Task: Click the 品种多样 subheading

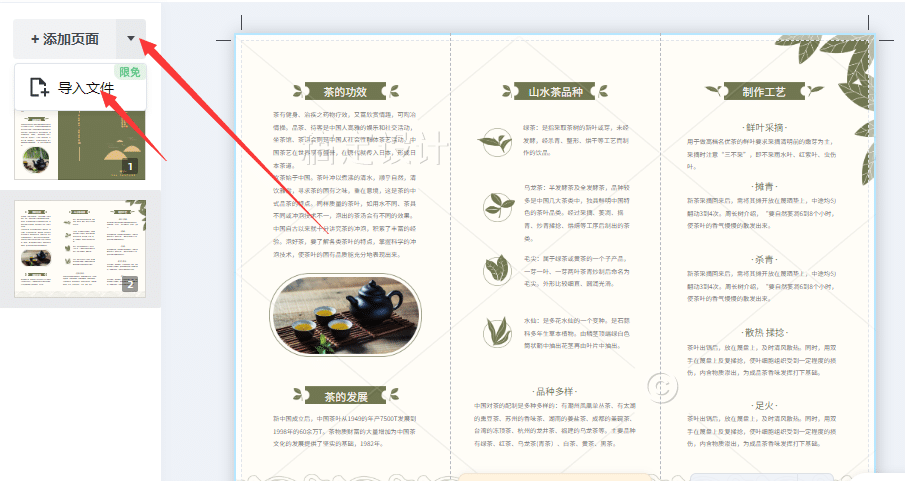Action: pos(555,391)
